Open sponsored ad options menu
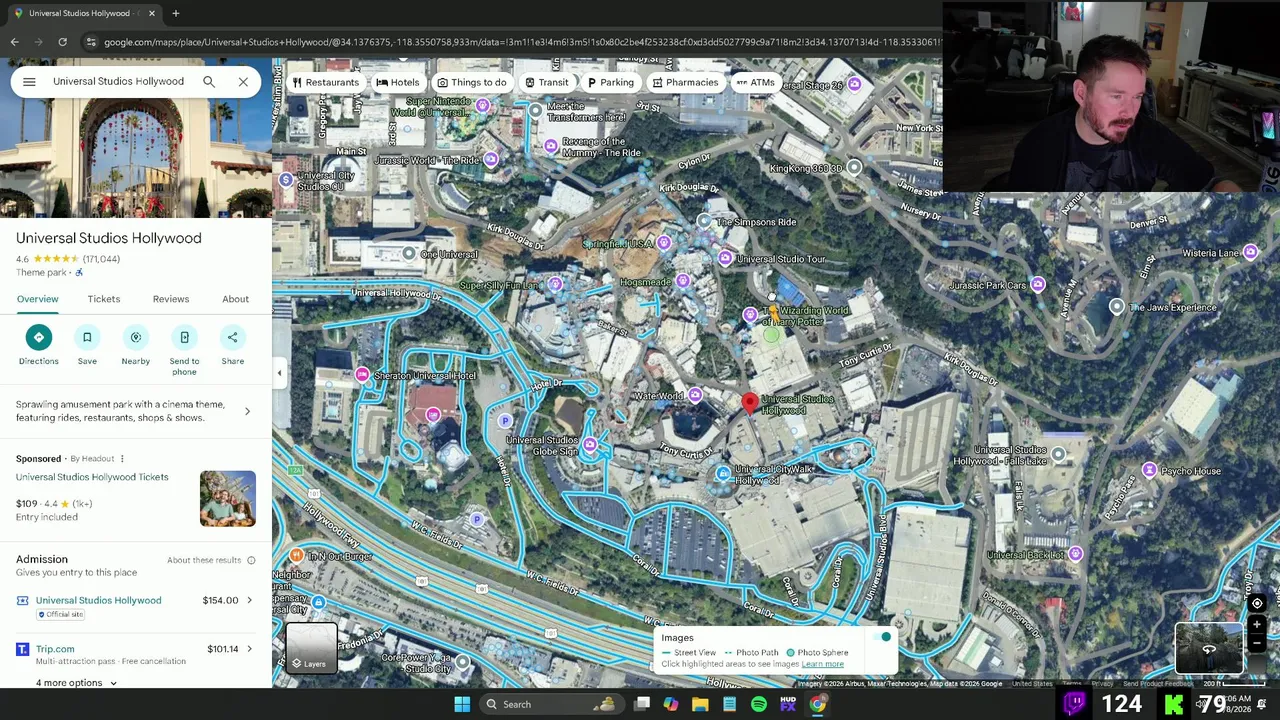This screenshot has height=720, width=1280. [122, 459]
